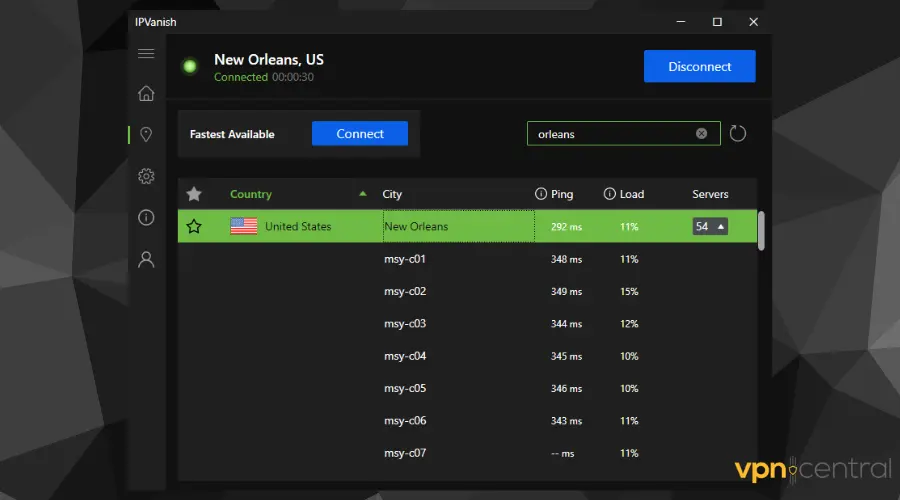Select server msy-c06
The width and height of the screenshot is (900, 500).
click(x=405, y=421)
